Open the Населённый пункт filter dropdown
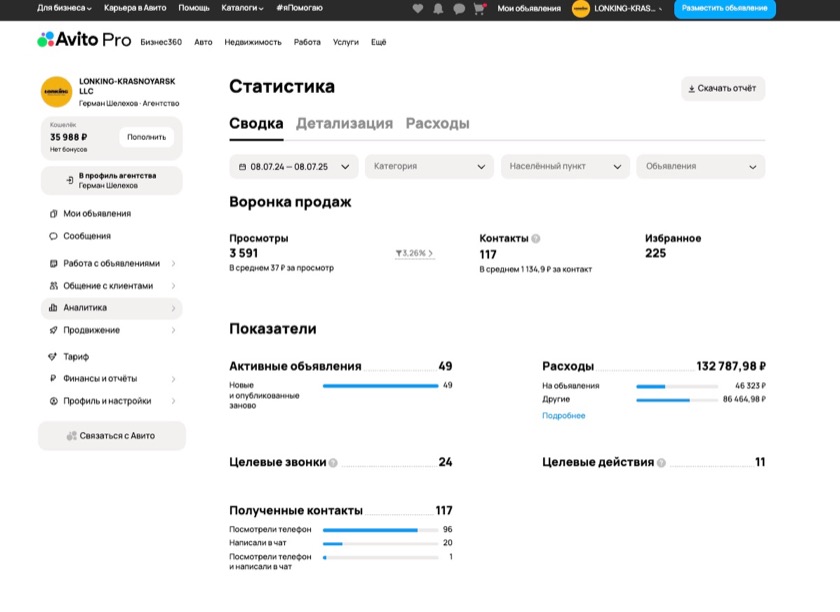This screenshot has width=840, height=612. pos(565,167)
